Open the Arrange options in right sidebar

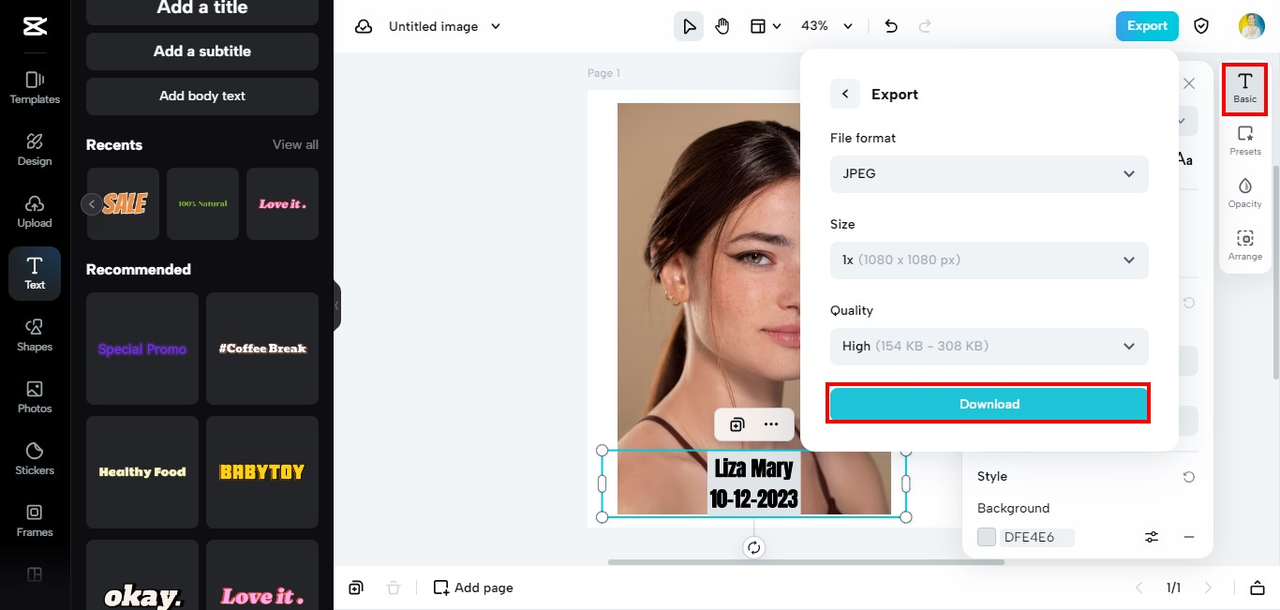click(x=1244, y=244)
